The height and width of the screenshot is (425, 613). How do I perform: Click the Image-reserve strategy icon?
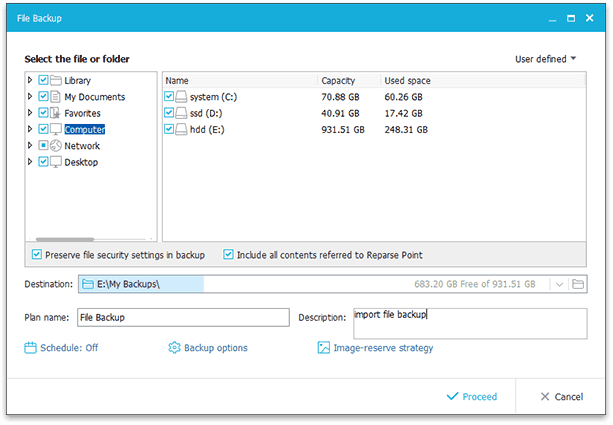click(x=324, y=348)
